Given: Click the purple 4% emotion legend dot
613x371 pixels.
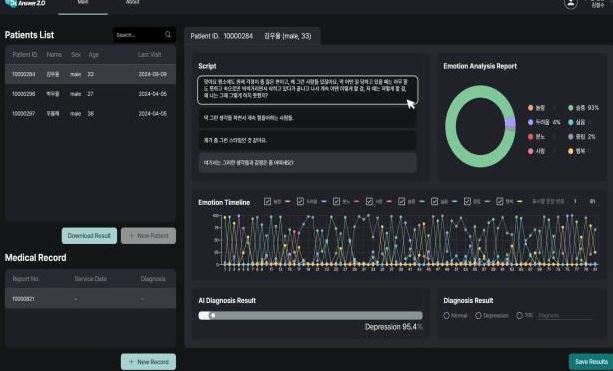Looking at the screenshot, I should point(531,122).
